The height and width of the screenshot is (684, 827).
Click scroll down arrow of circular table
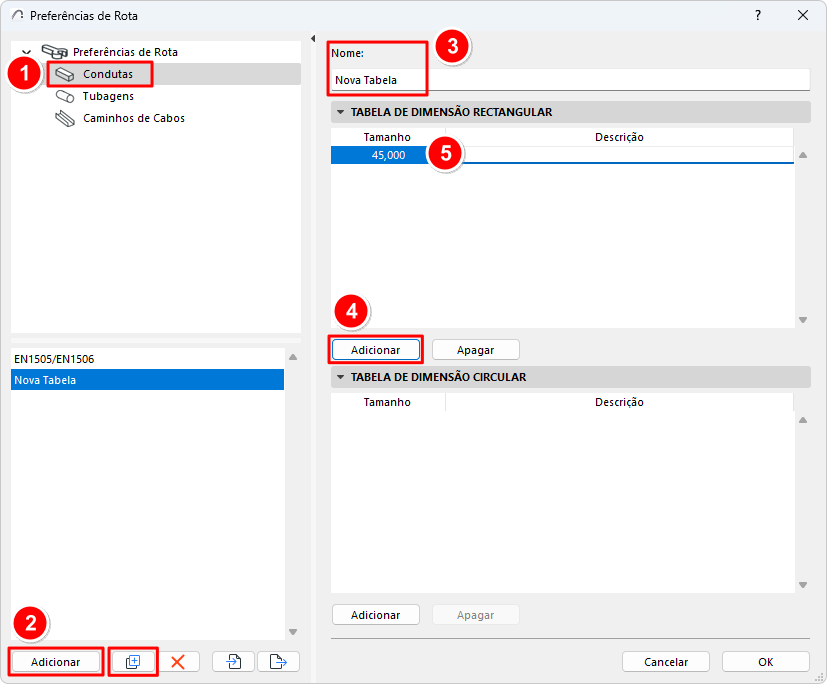[x=803, y=585]
